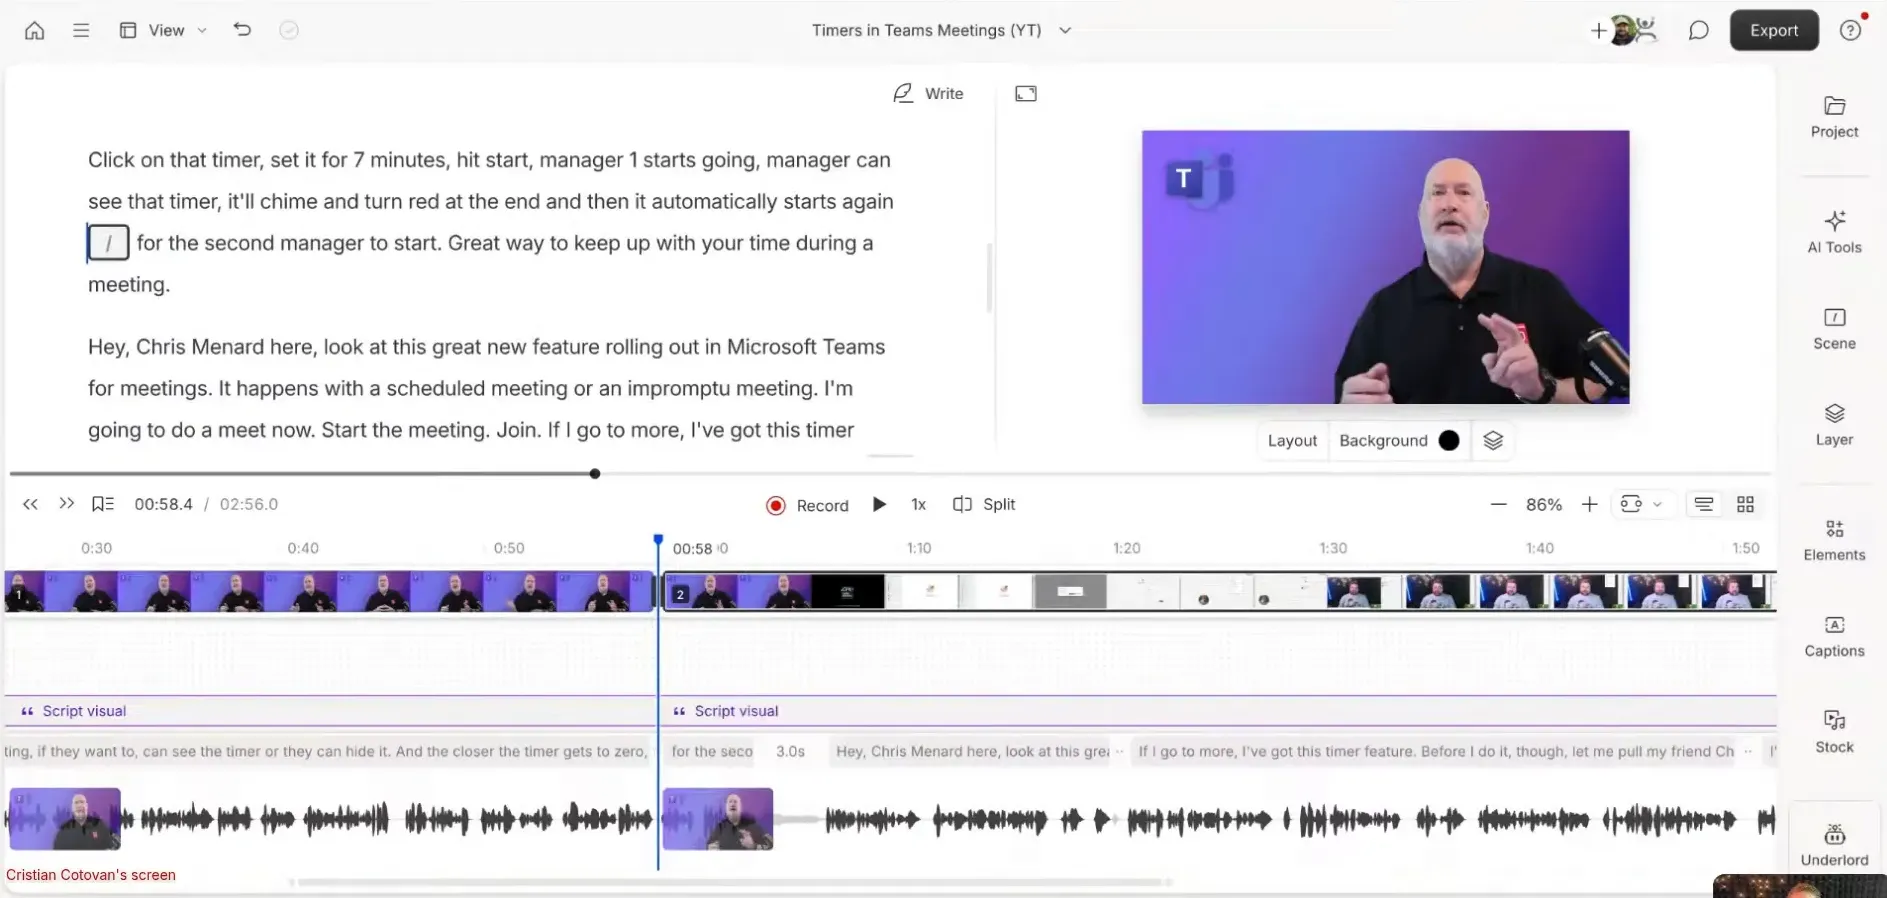Viewport: 1887px width, 898px height.
Task: Open the Scene panel
Action: click(1834, 329)
